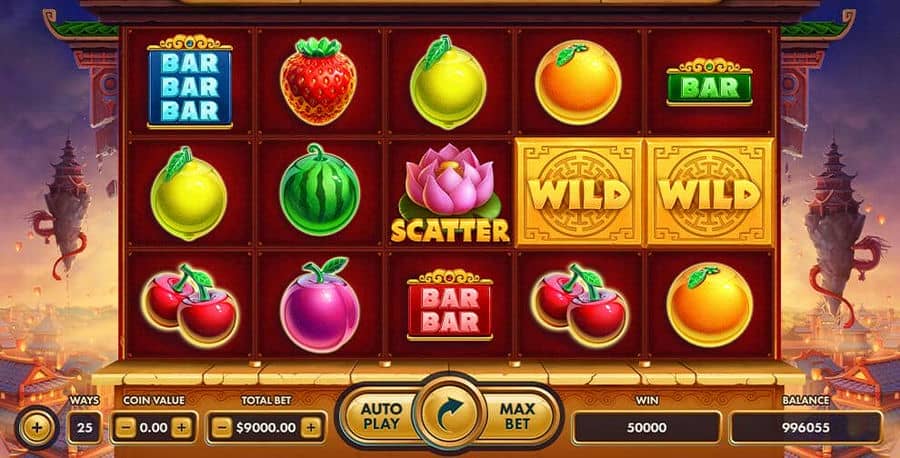Select the purple plum symbol
The height and width of the screenshot is (458, 900).
tap(319, 305)
